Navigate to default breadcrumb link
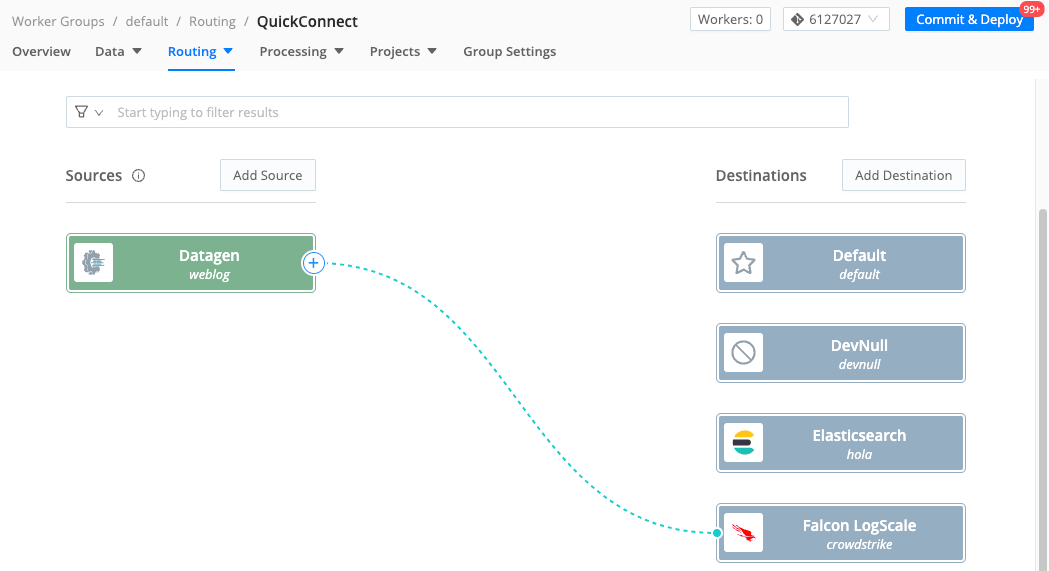1049x571 pixels. pos(147,21)
